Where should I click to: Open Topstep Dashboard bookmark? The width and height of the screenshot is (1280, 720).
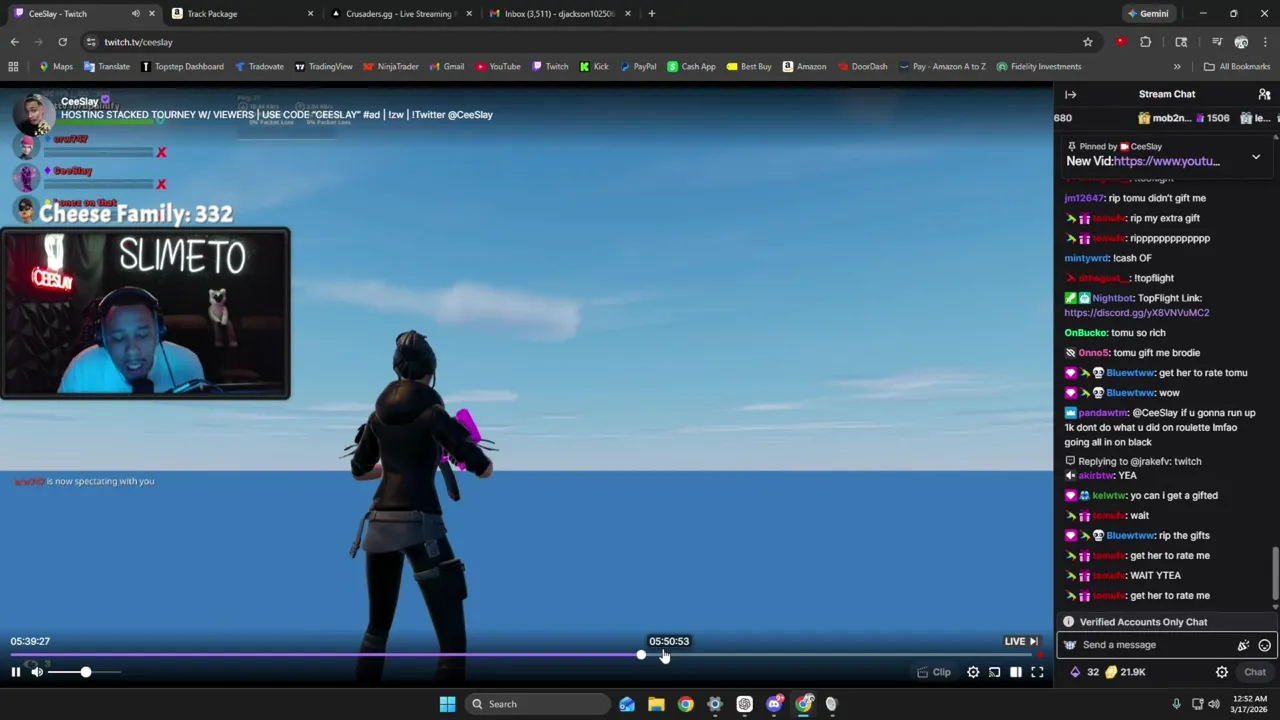click(182, 67)
